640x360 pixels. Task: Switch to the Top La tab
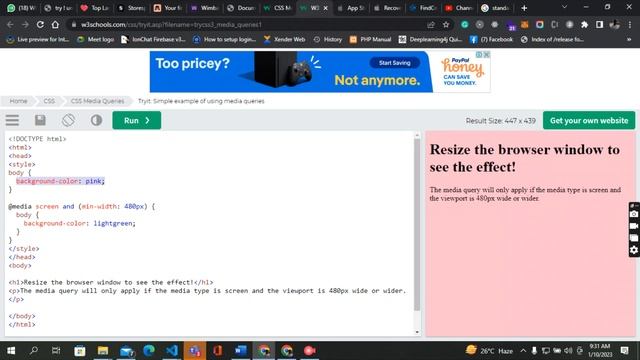click(x=95, y=8)
